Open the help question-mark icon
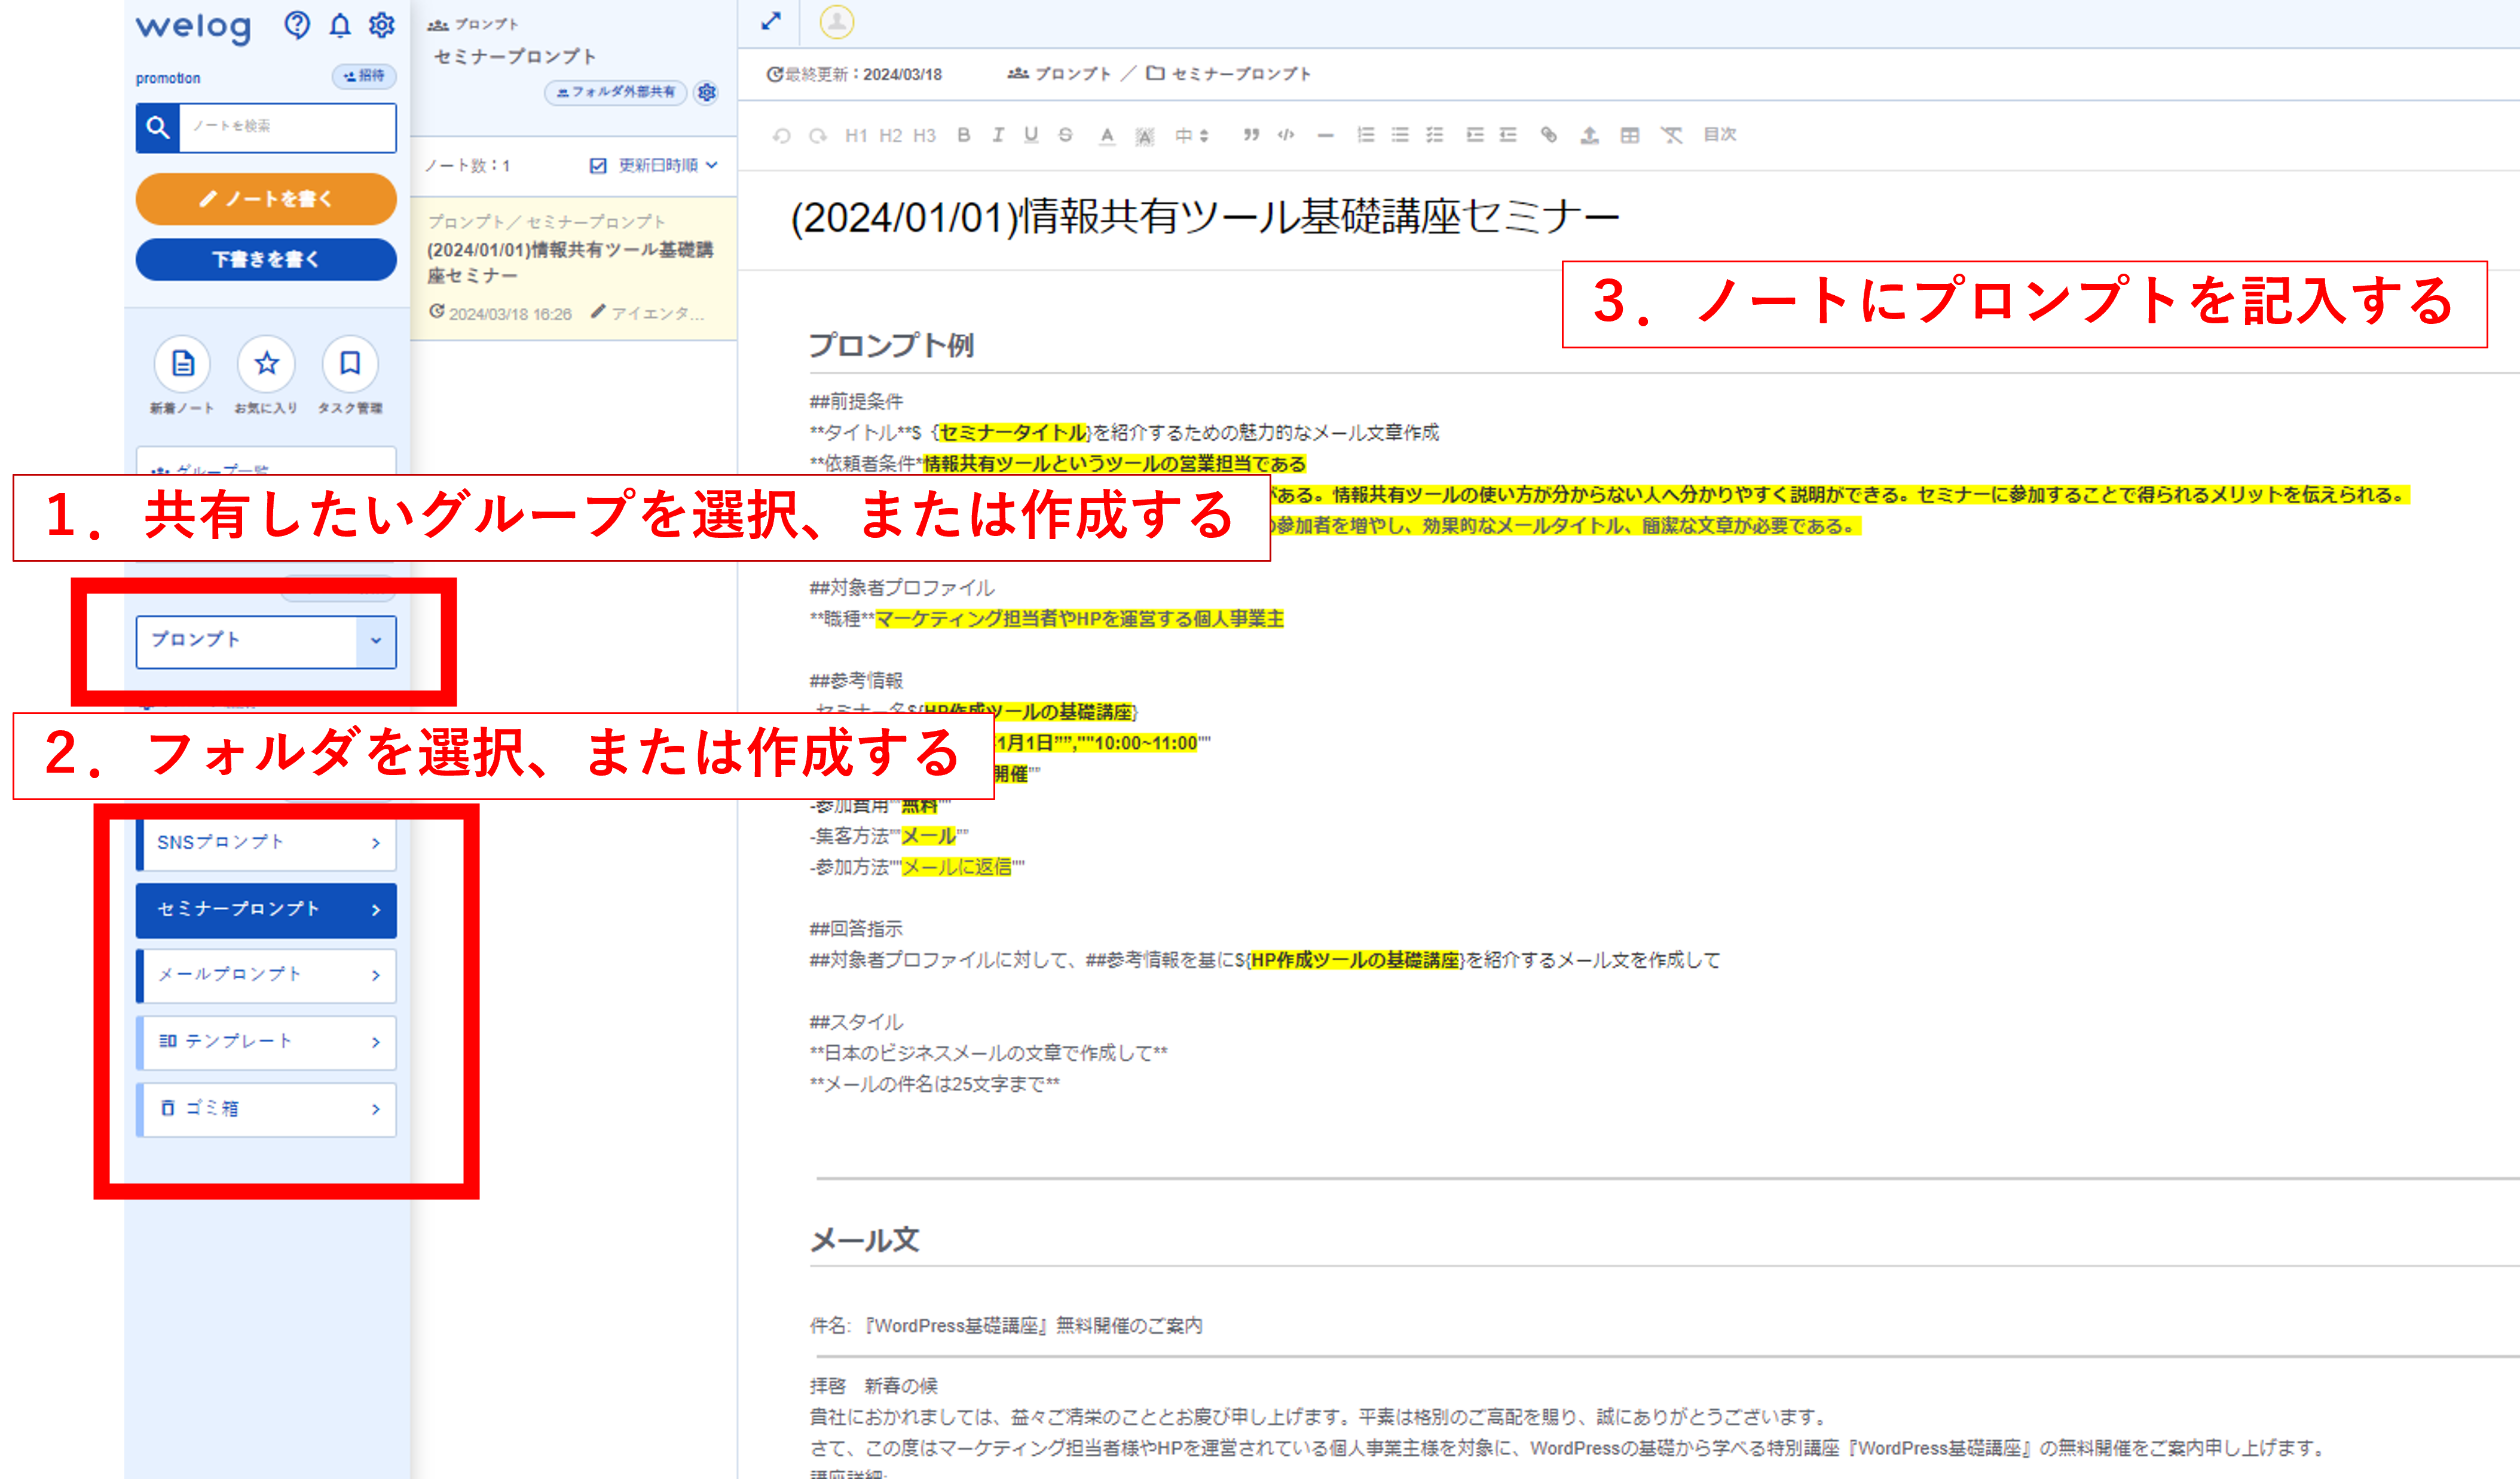The image size is (2520, 1479). (297, 25)
